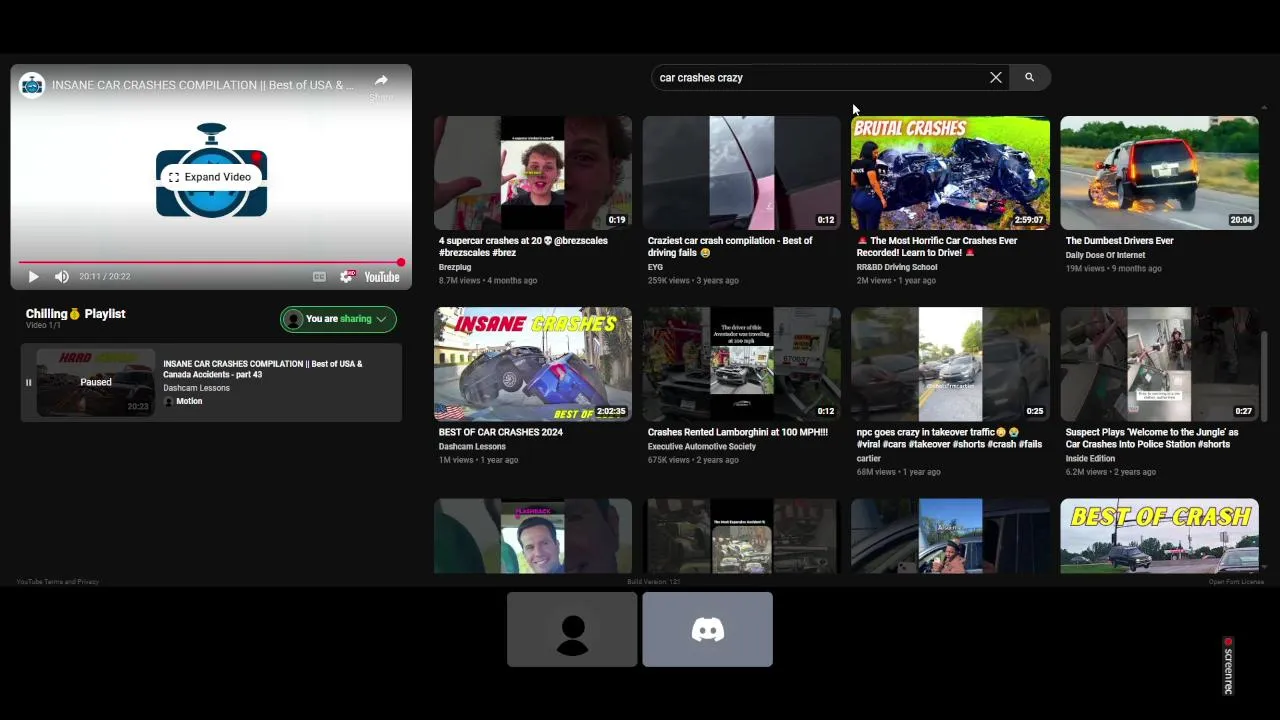Click title 'Craziest car crash compilation'
This screenshot has height=720, width=1280.
tap(730, 247)
